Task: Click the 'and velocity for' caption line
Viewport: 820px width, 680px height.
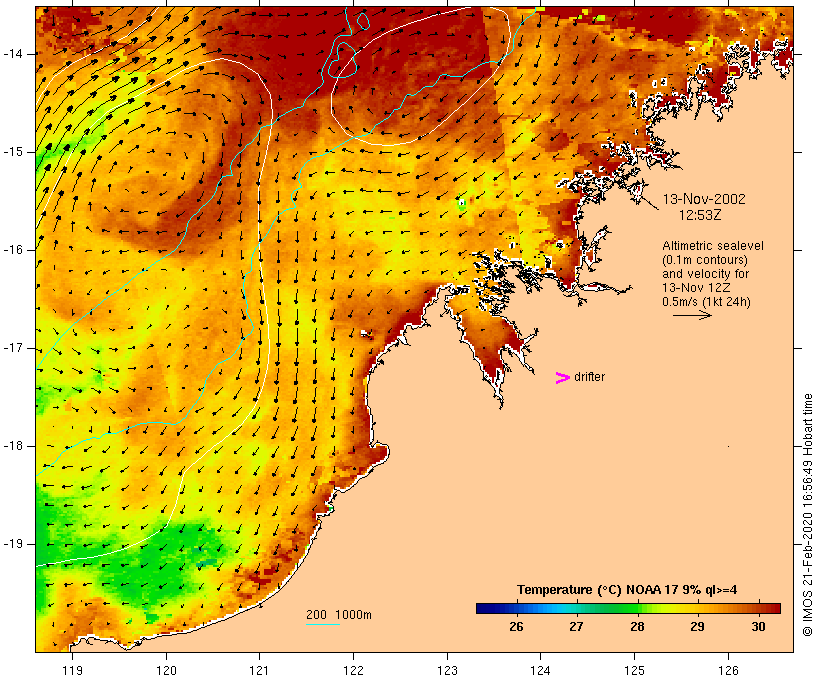Action: coord(705,274)
